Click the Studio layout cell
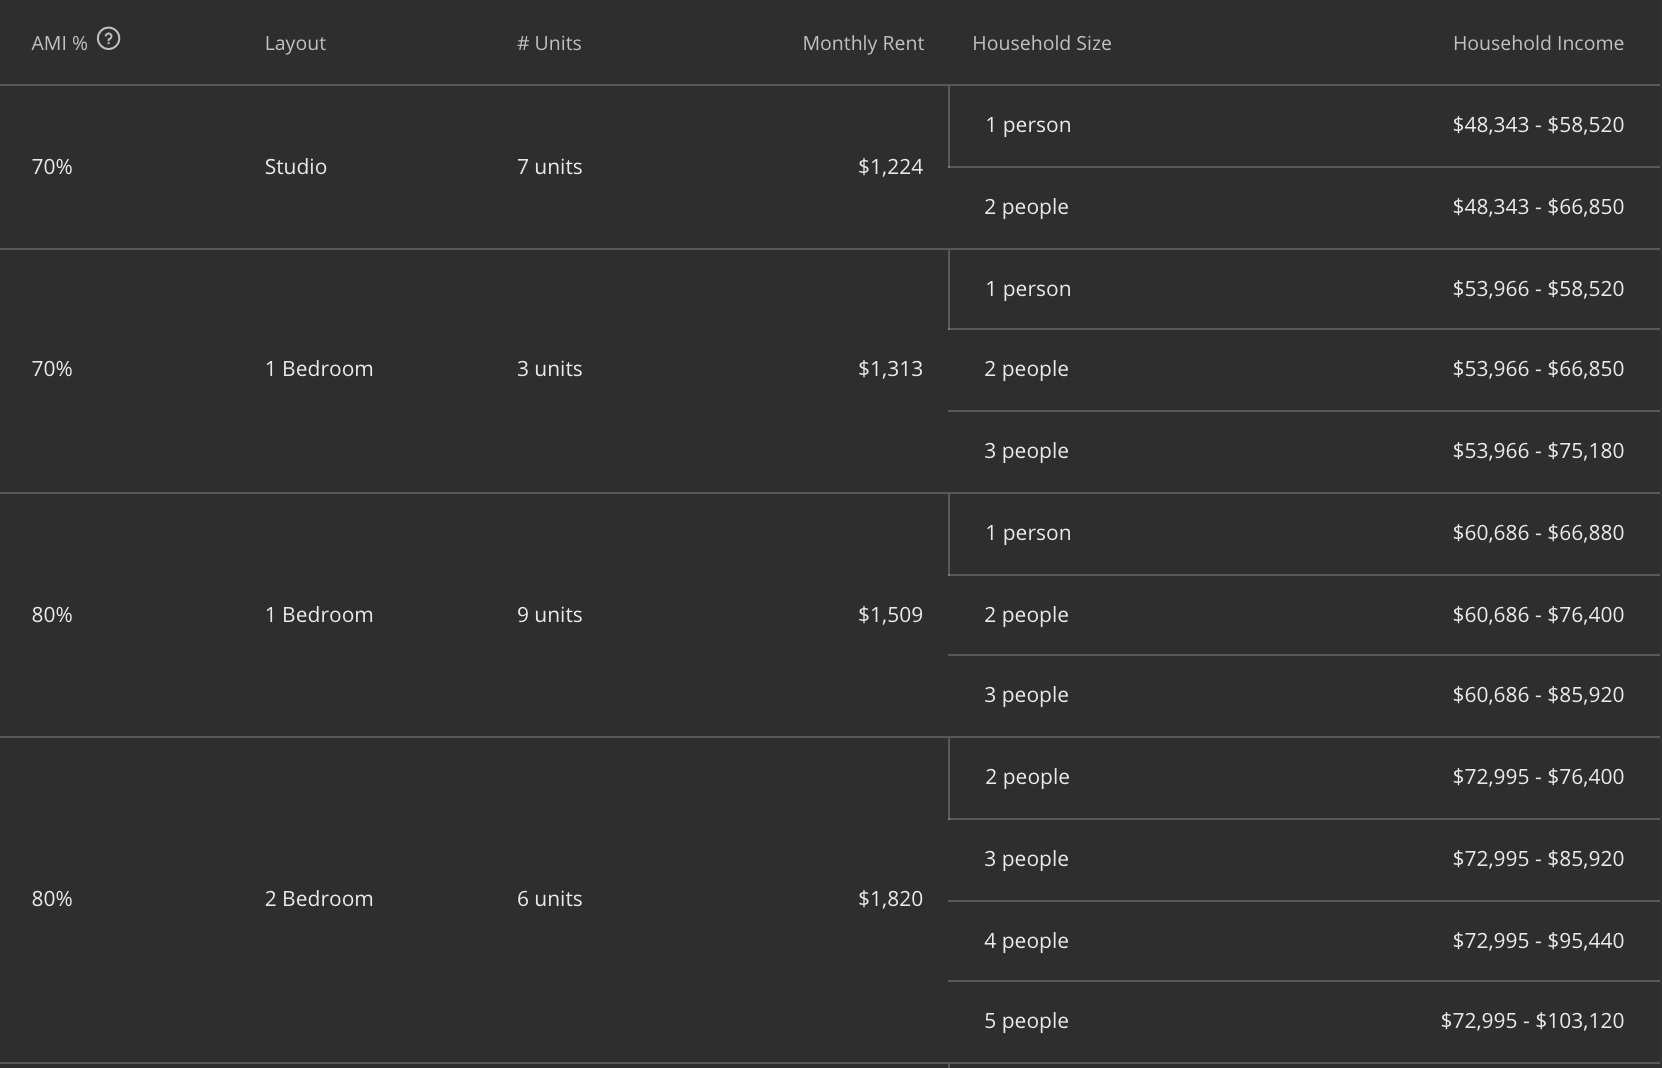 [x=295, y=167]
